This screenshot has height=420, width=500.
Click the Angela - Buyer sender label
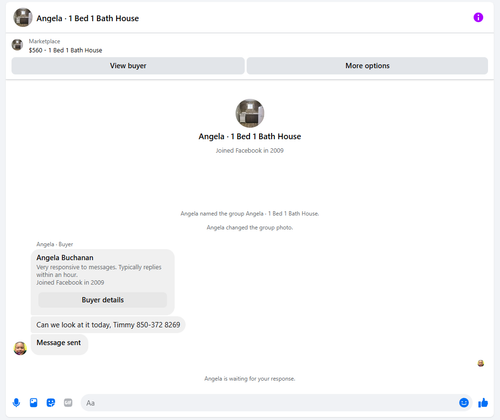(55, 244)
